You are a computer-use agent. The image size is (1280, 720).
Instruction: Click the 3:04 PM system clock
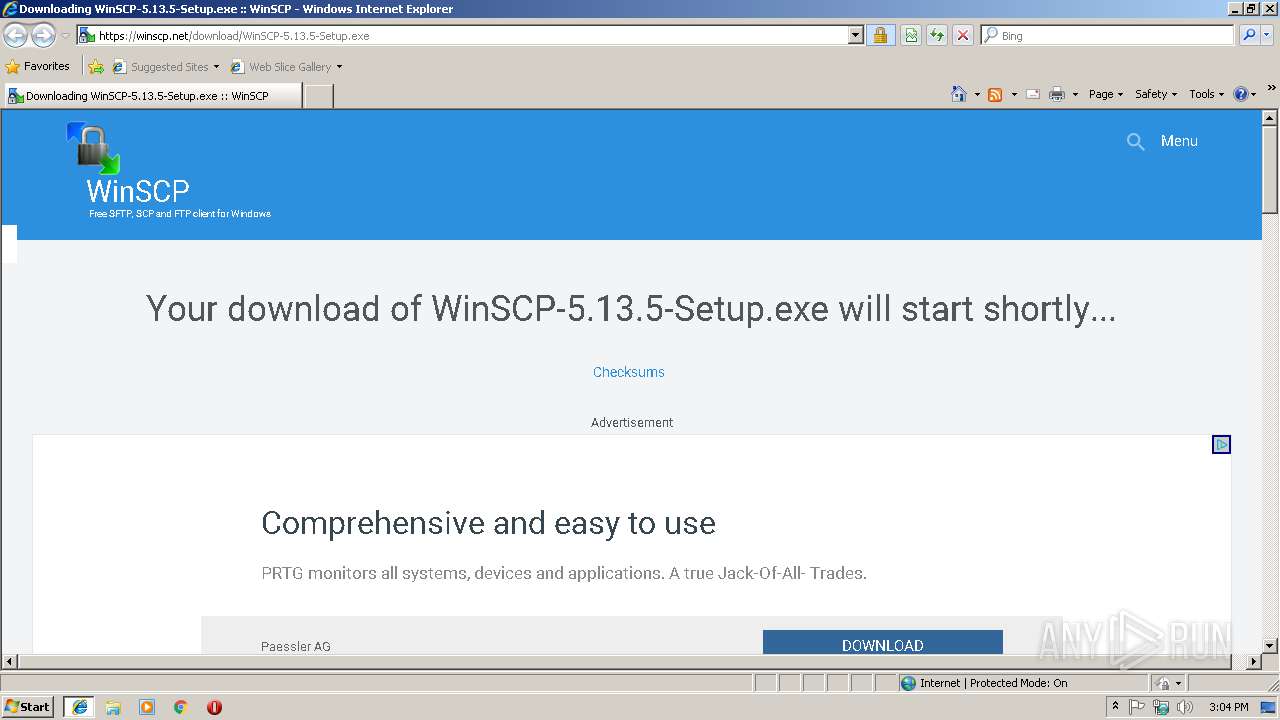click(1228, 707)
